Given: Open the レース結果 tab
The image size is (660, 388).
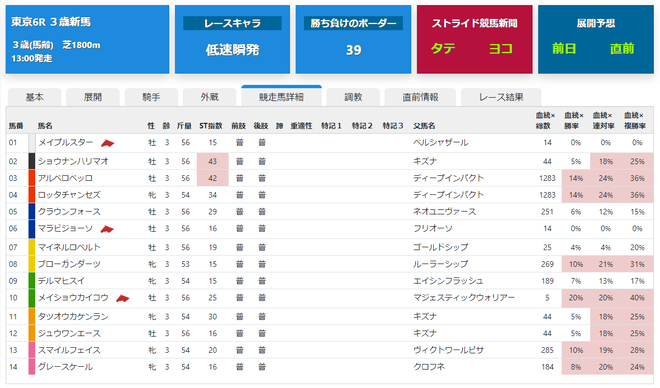Looking at the screenshot, I should [501, 97].
